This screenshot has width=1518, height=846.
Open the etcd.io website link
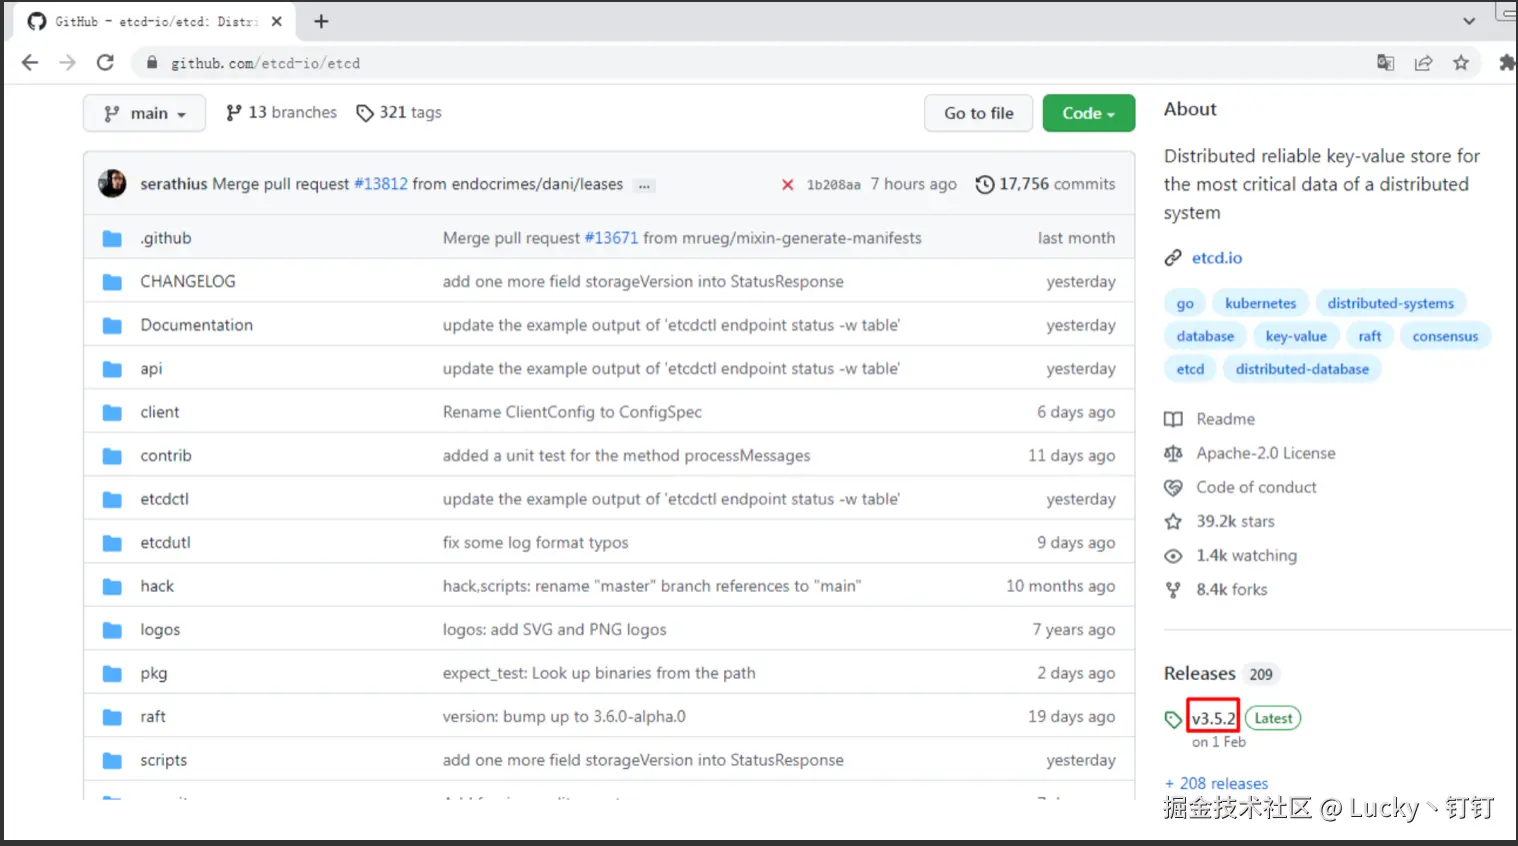click(x=1217, y=258)
